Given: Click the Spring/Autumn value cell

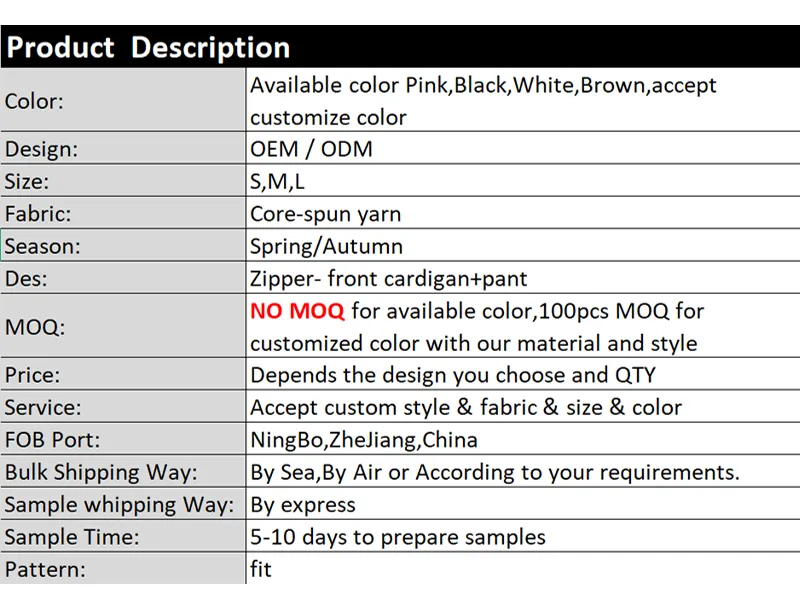Looking at the screenshot, I should (x=522, y=246).
